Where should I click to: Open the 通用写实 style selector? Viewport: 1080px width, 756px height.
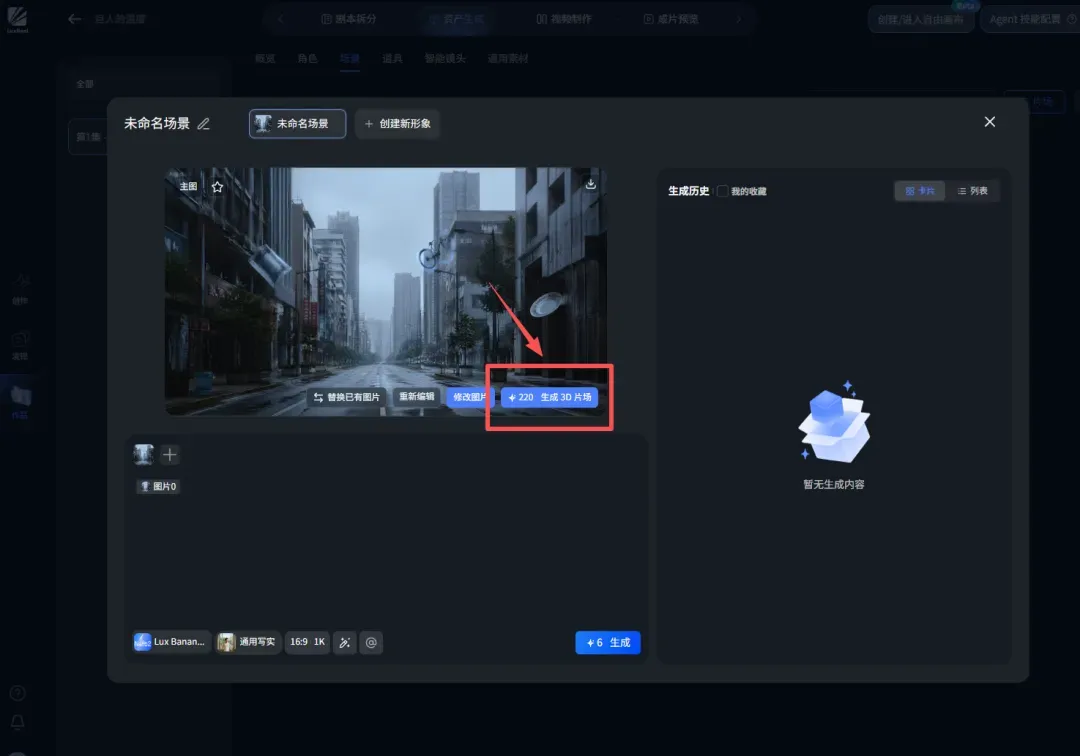[x=247, y=642]
